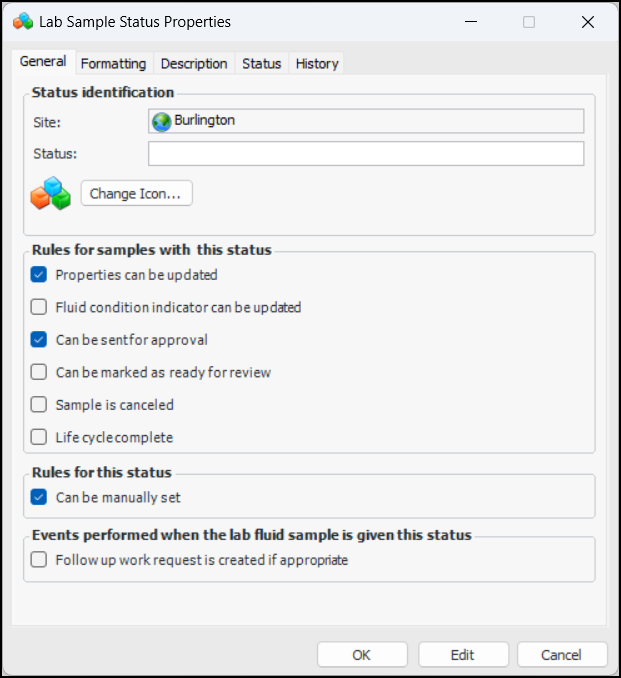Enable Fluid condition indicator can be updated
This screenshot has height=678, width=621.
point(39,307)
